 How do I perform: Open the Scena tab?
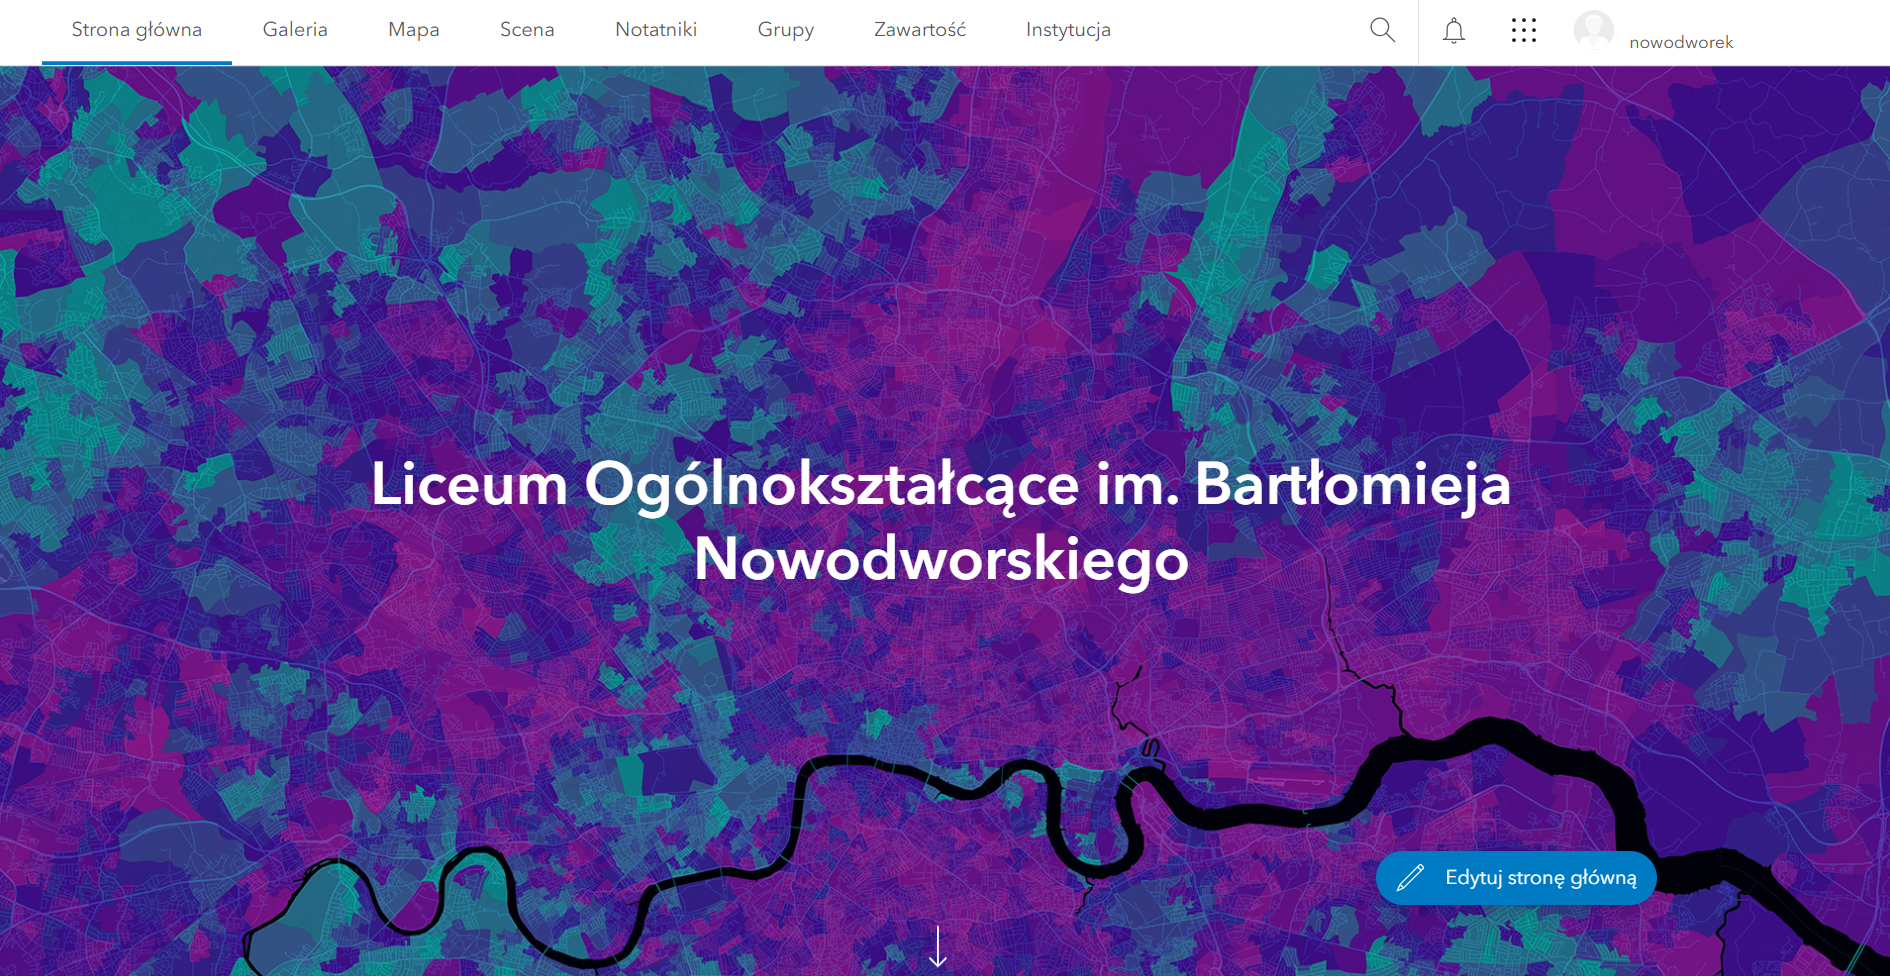click(527, 30)
